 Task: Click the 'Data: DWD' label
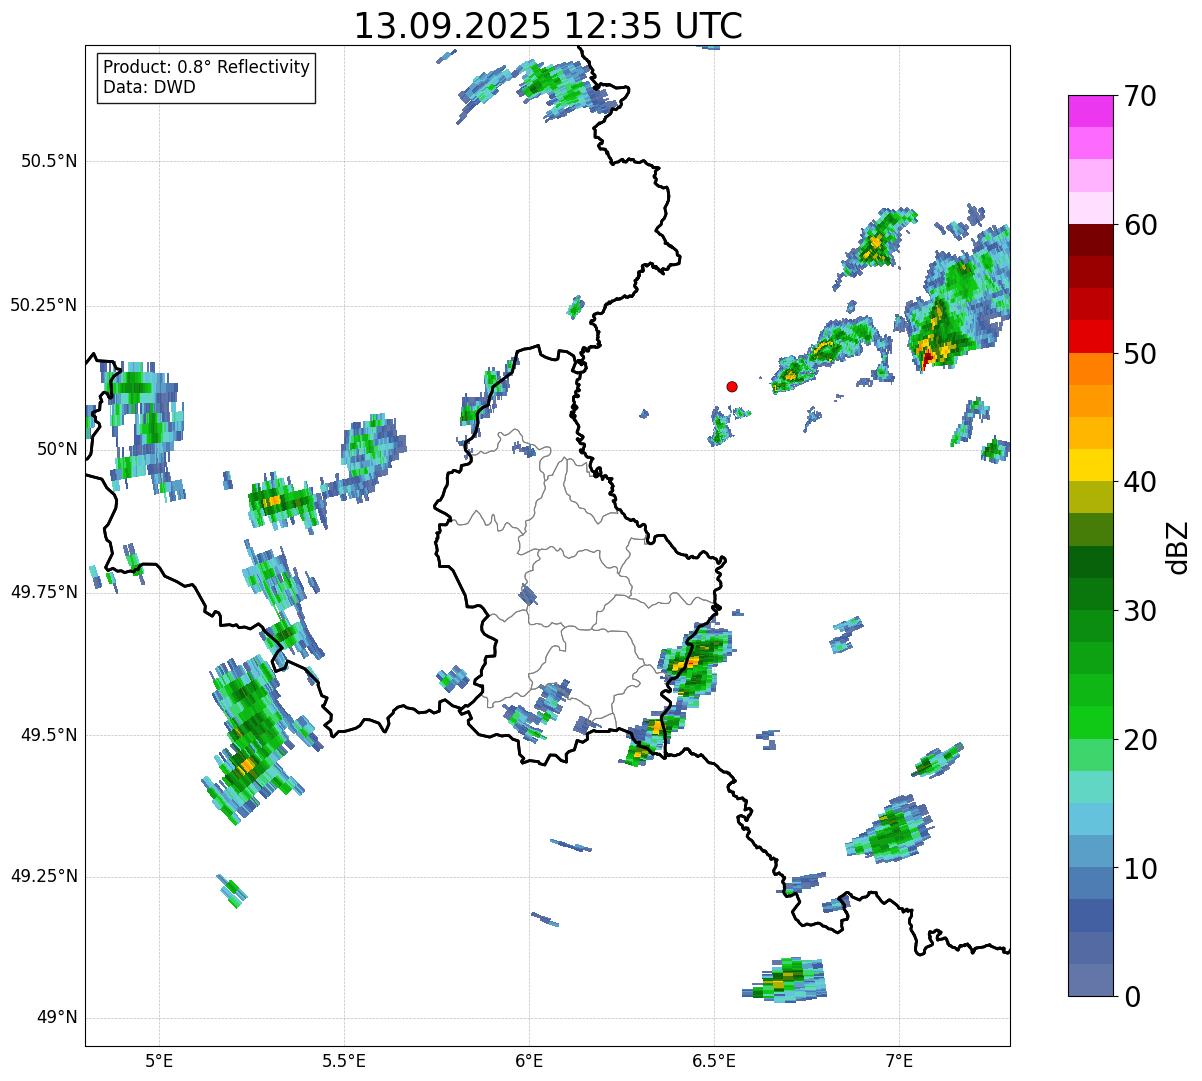(x=149, y=87)
